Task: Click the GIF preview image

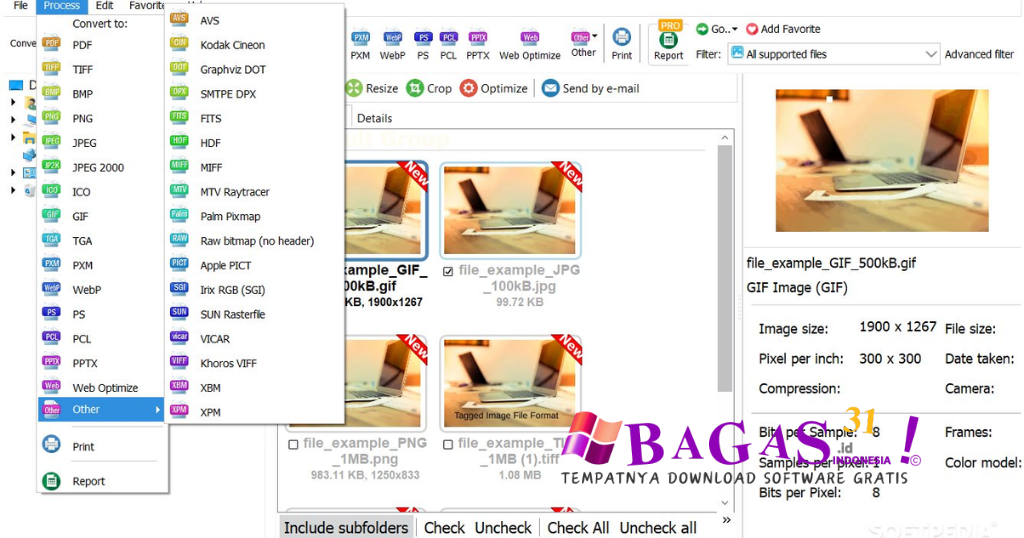Action: click(882, 161)
